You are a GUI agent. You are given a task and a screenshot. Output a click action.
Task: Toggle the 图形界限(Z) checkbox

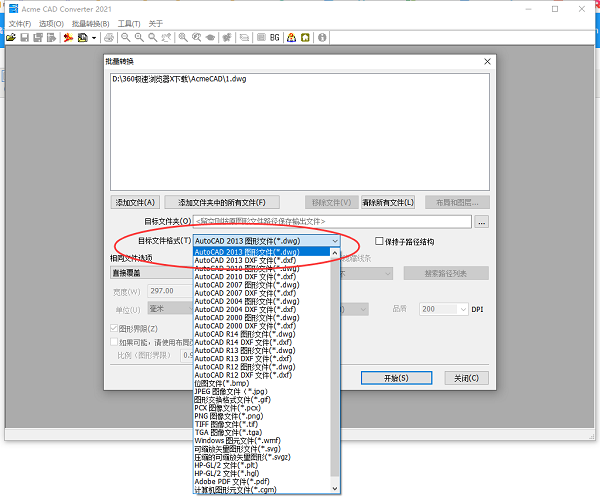tap(114, 328)
